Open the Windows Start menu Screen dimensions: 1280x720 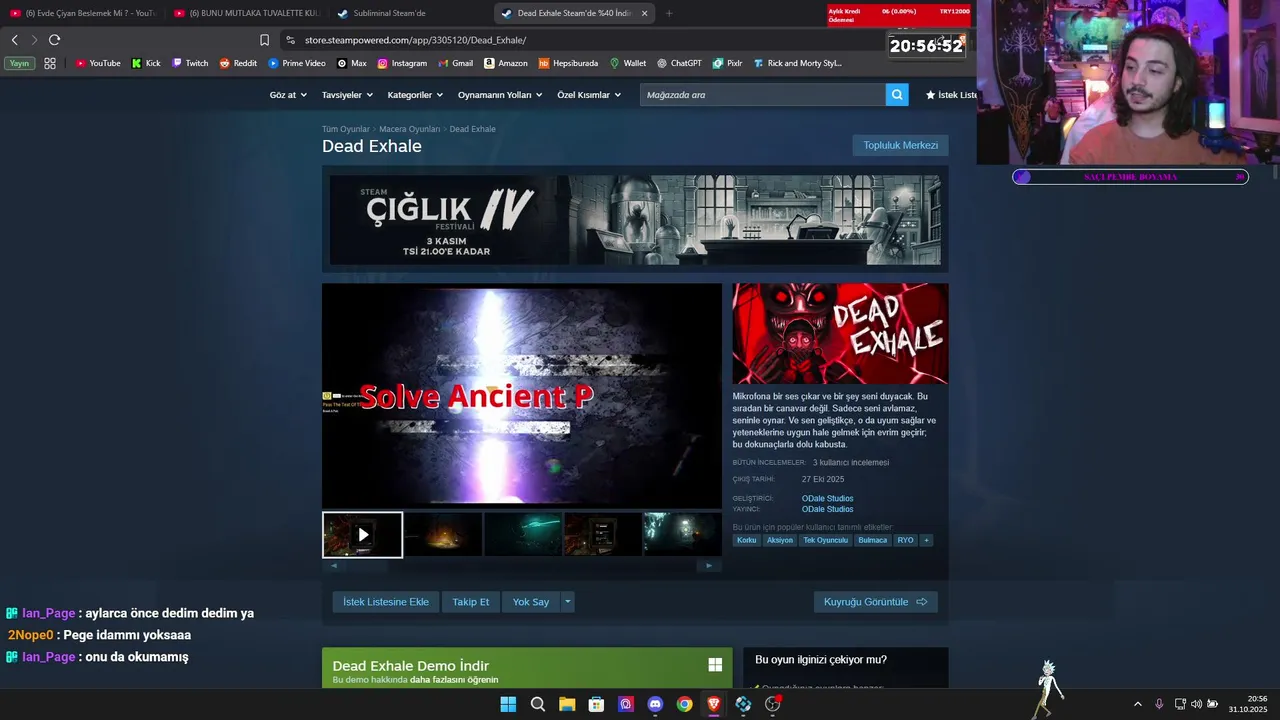[x=508, y=704]
